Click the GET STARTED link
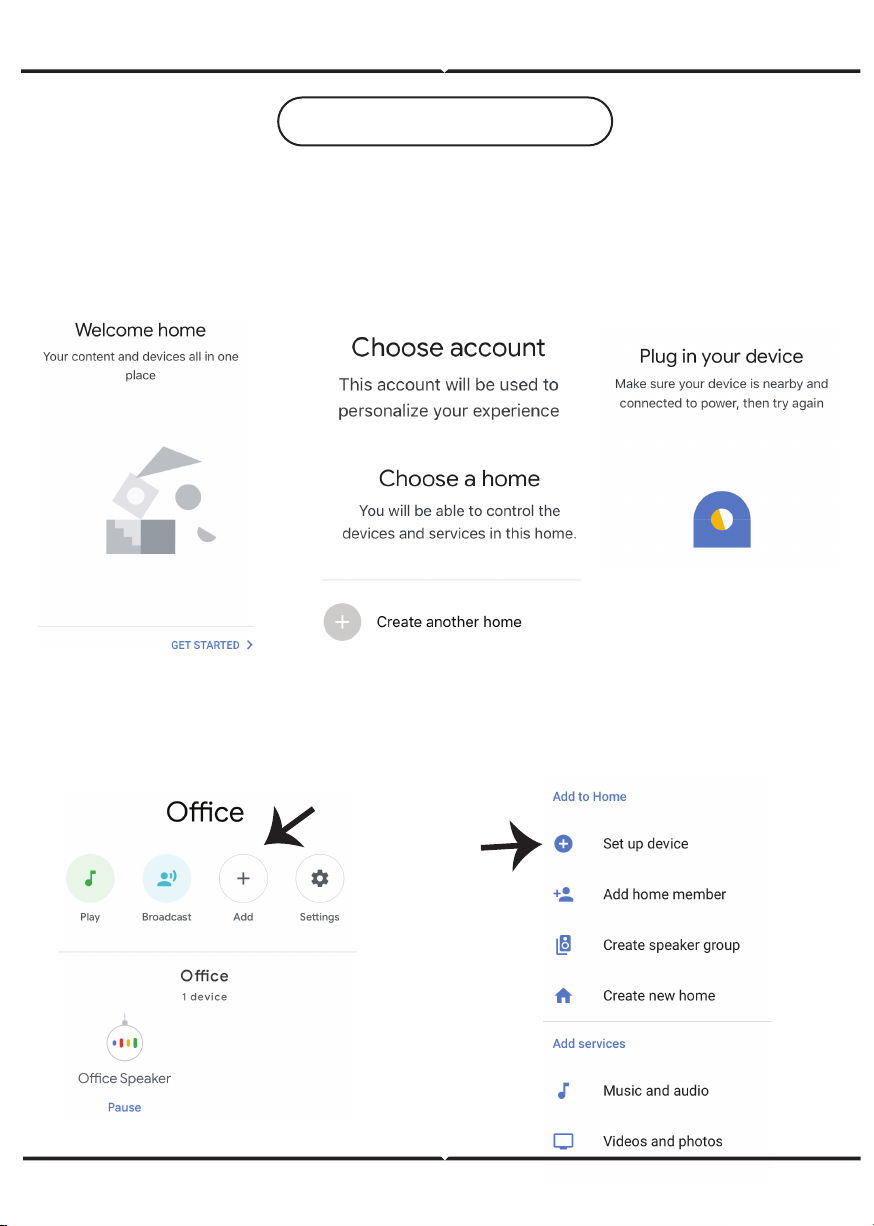This screenshot has width=874, height=1226. (205, 646)
